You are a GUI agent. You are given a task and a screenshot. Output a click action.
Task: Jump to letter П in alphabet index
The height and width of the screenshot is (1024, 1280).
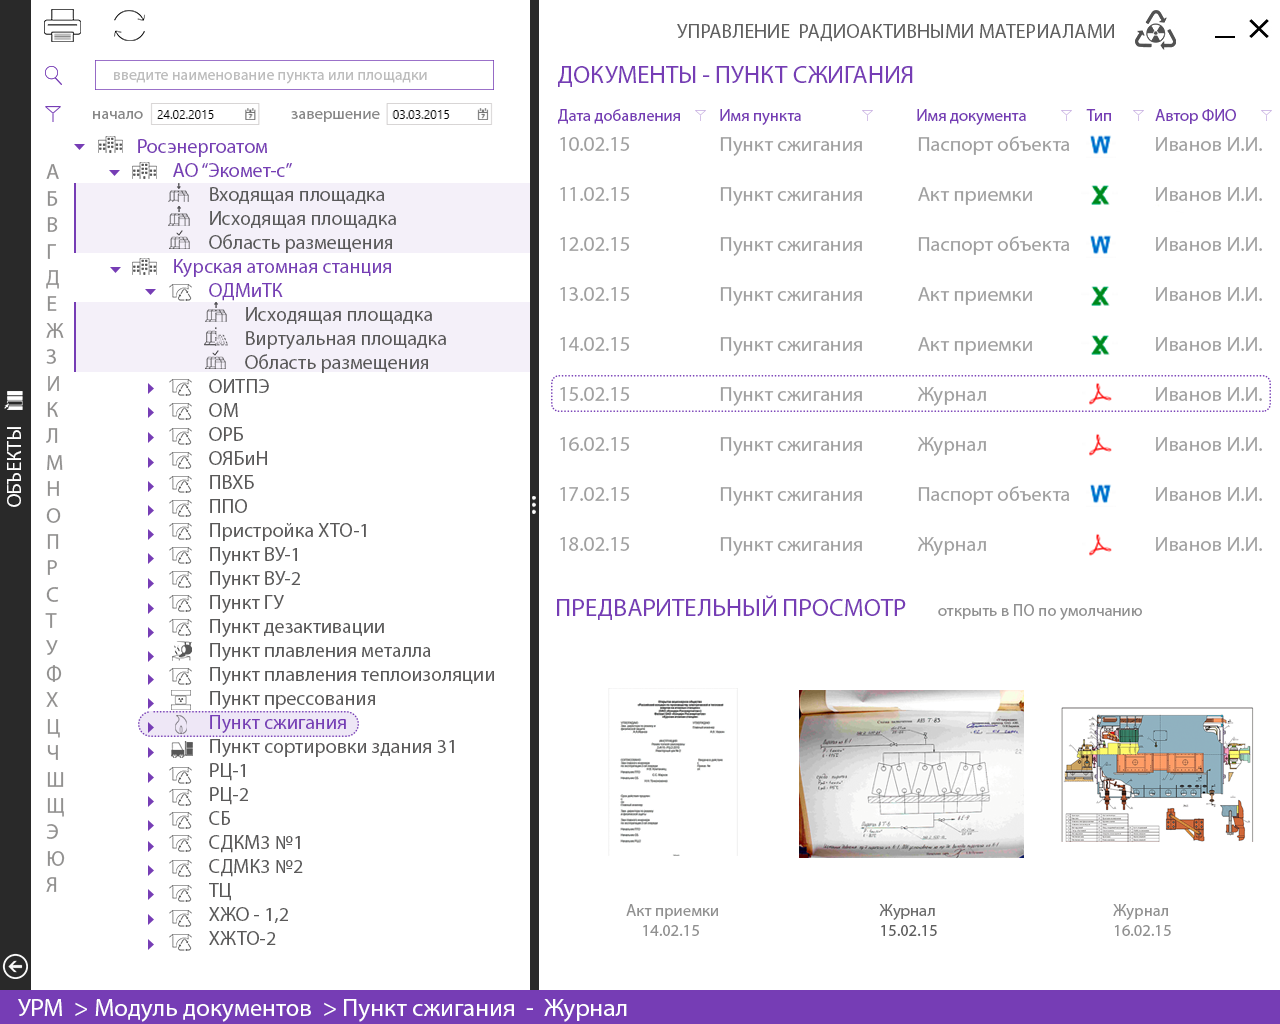tap(53, 541)
